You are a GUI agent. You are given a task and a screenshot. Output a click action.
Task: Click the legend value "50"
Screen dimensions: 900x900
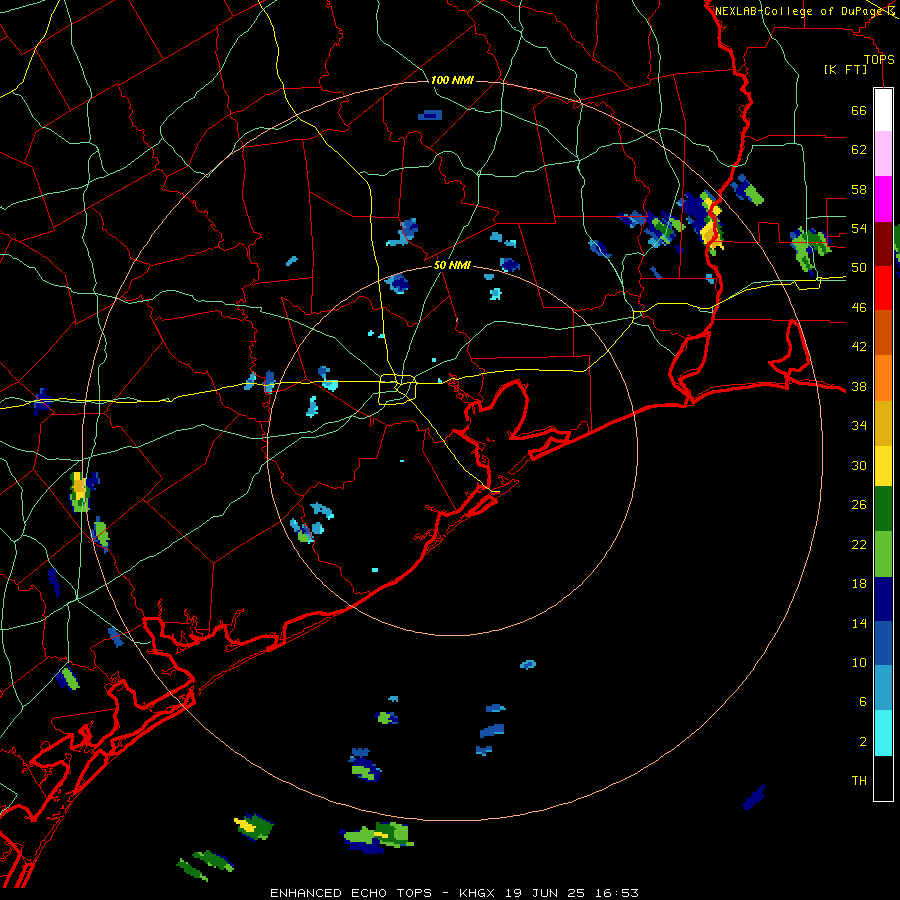(859, 268)
